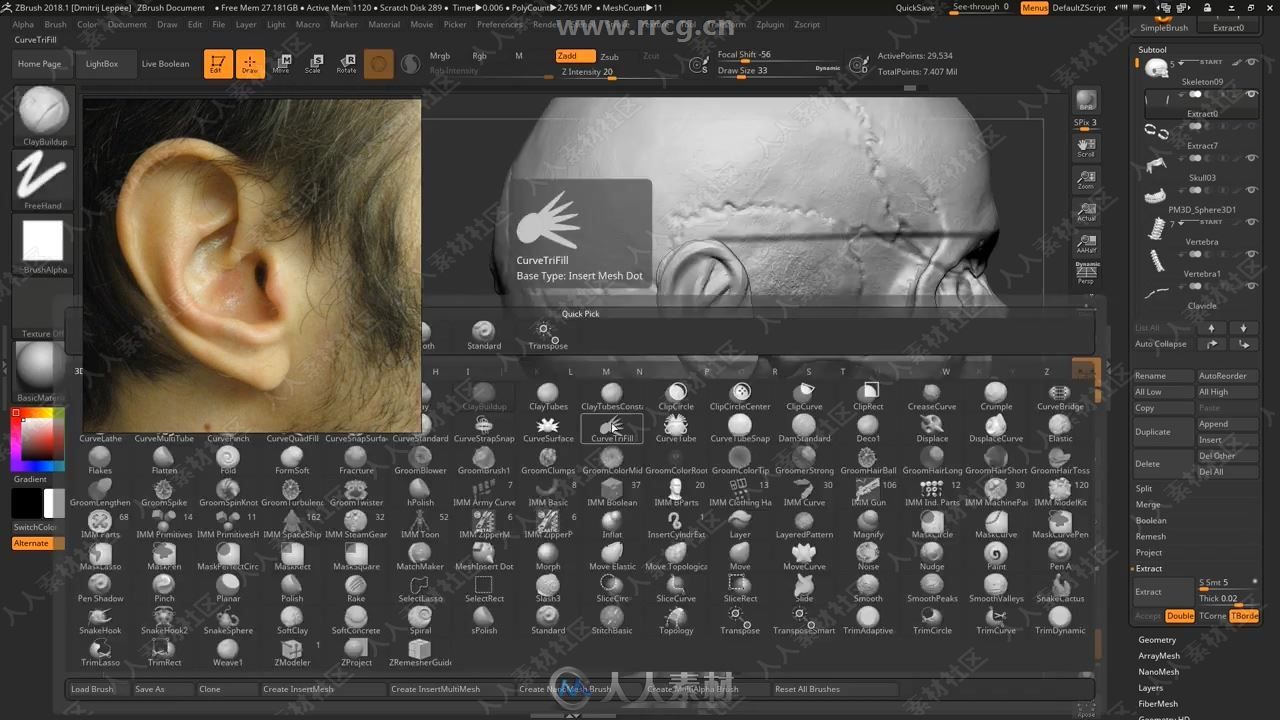1280x720 pixels.
Task: Open the ClayBuildup brush thumbnail
Action: click(x=44, y=116)
